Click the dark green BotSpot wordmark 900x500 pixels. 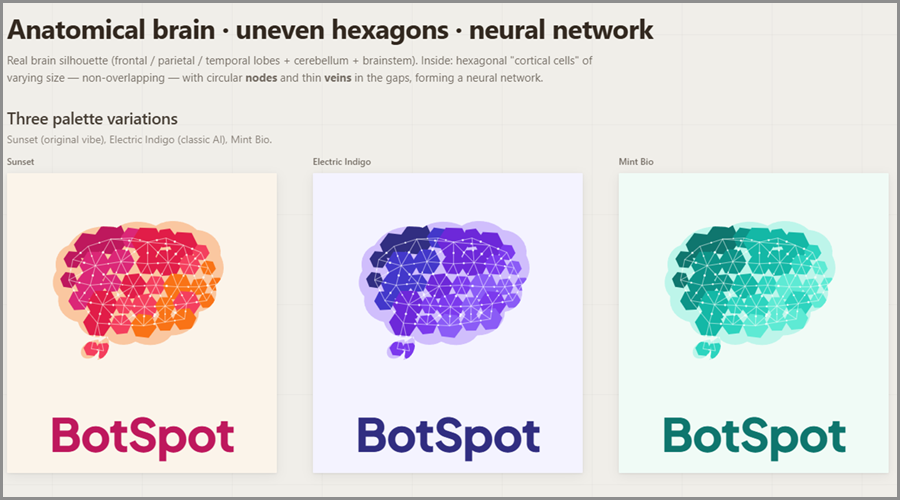(754, 436)
